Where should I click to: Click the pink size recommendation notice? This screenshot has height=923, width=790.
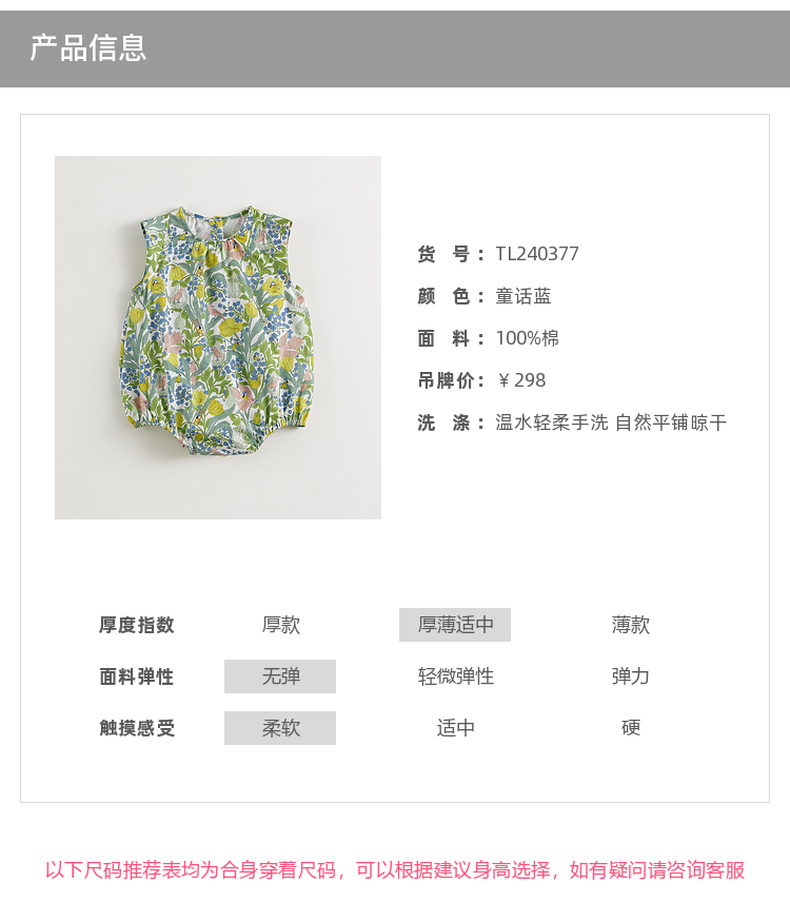395,870
